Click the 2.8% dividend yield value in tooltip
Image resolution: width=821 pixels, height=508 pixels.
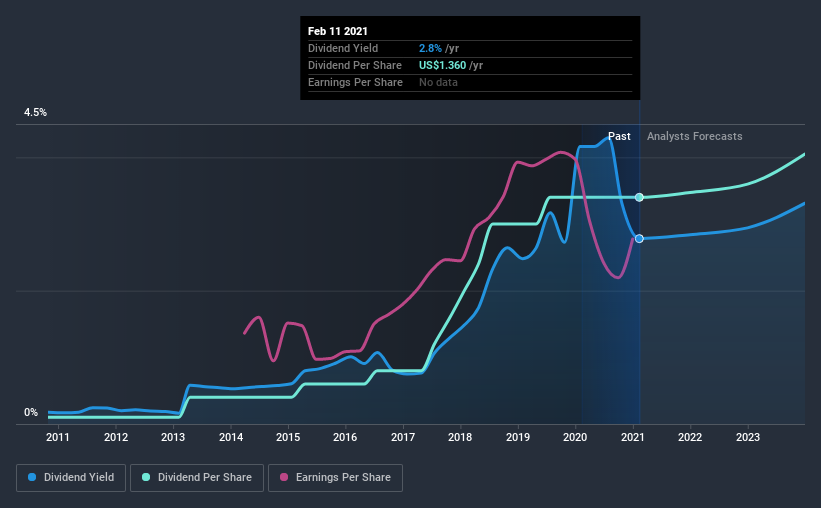pyautogui.click(x=430, y=48)
